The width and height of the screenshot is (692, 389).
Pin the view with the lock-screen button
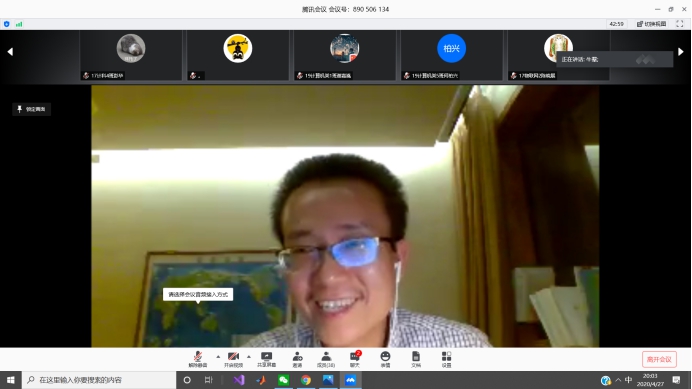pos(31,109)
